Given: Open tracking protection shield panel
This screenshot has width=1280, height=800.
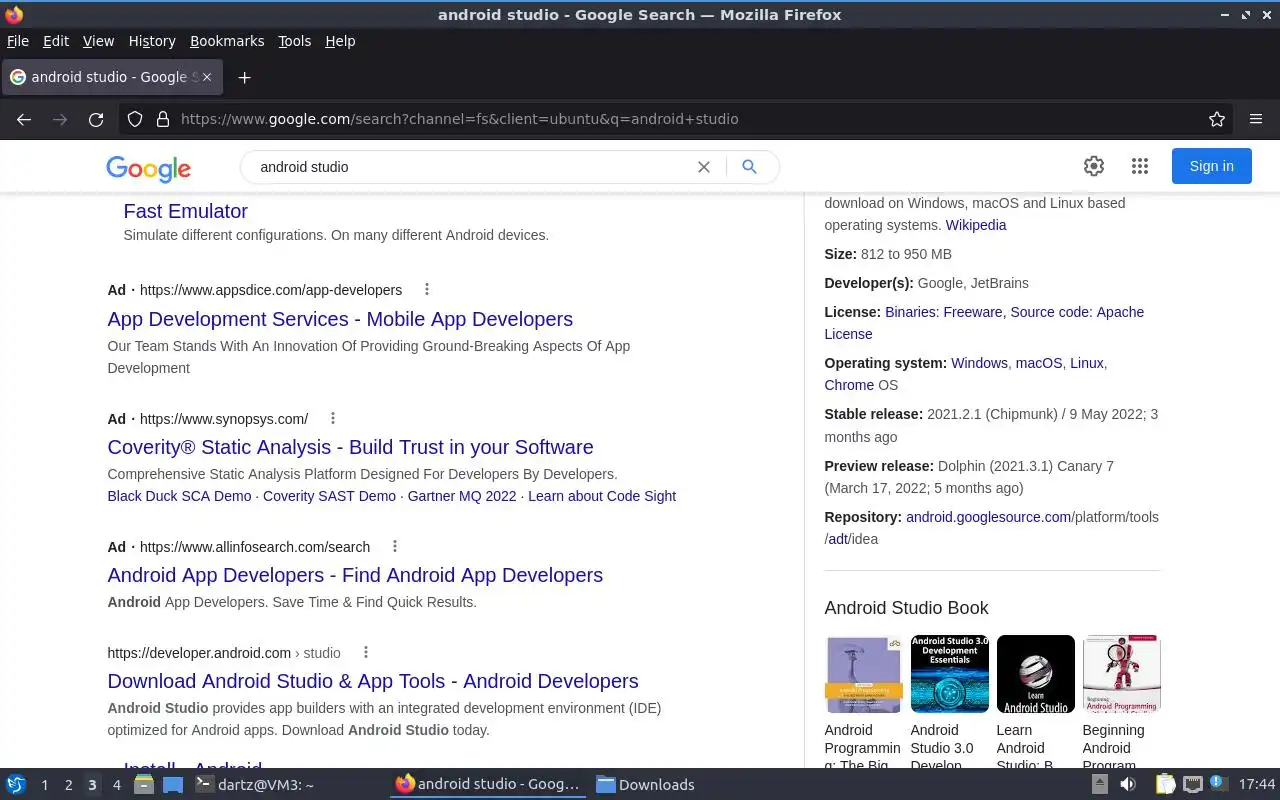Looking at the screenshot, I should (x=135, y=119).
